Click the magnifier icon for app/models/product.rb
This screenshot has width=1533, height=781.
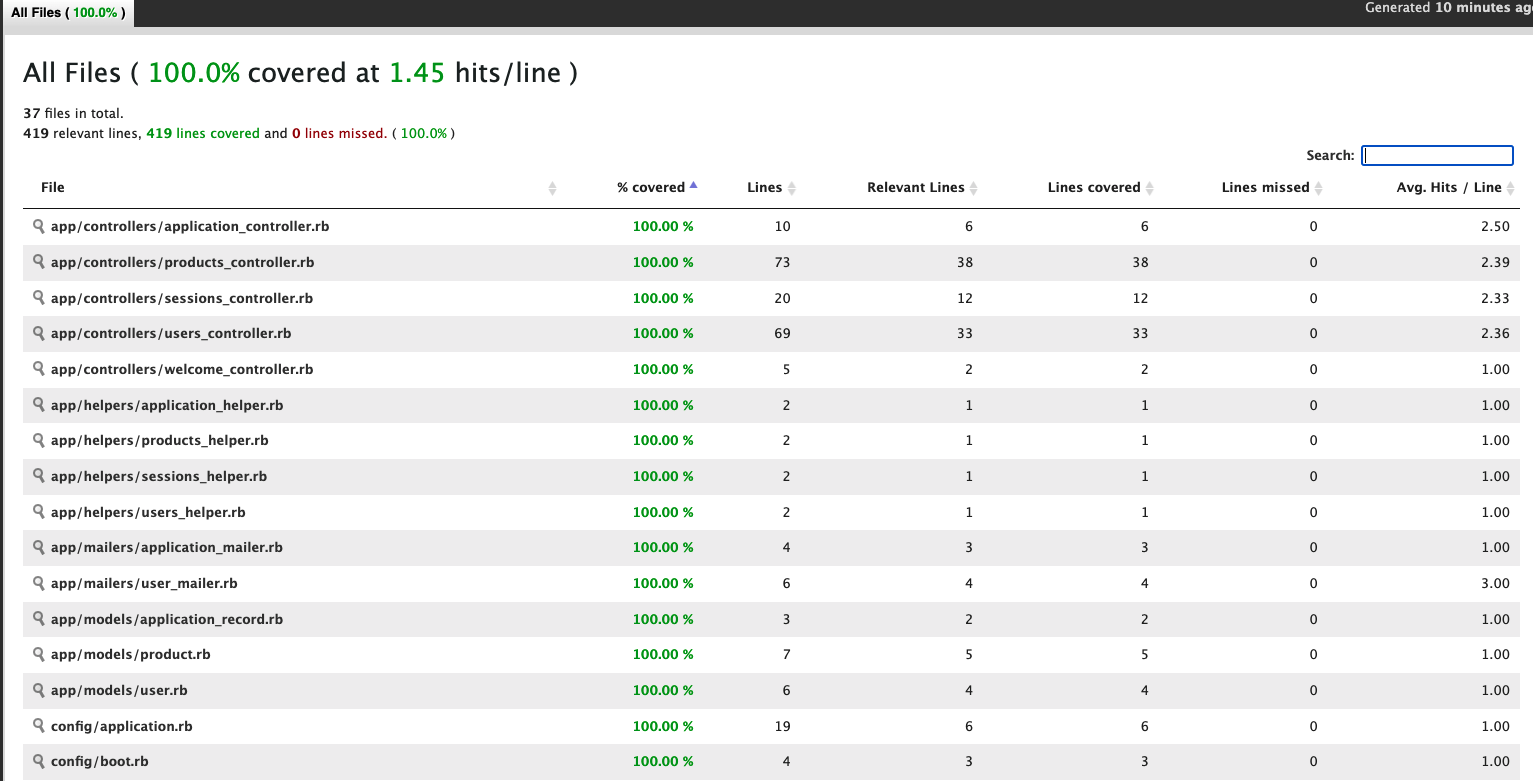(39, 654)
